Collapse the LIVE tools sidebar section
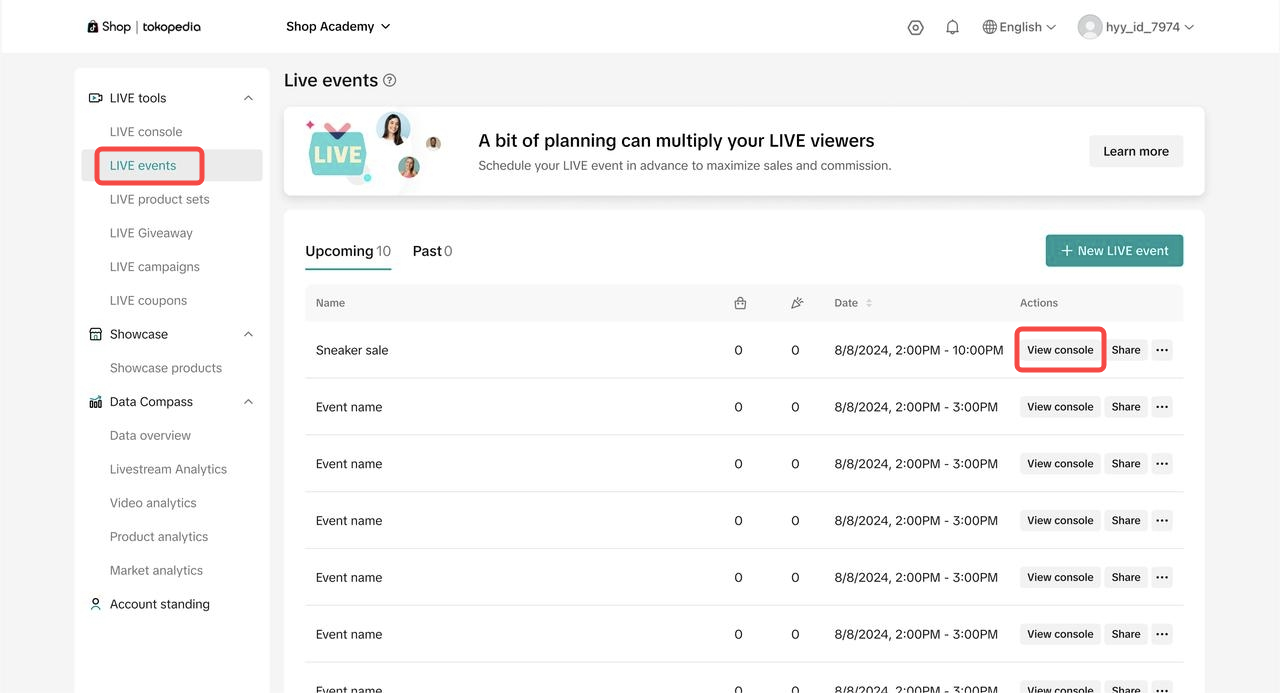 (x=248, y=98)
